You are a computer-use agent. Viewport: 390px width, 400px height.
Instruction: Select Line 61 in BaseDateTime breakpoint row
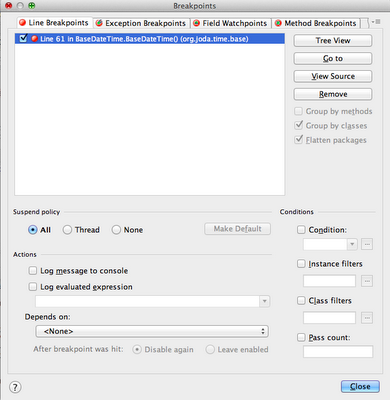(x=150, y=39)
